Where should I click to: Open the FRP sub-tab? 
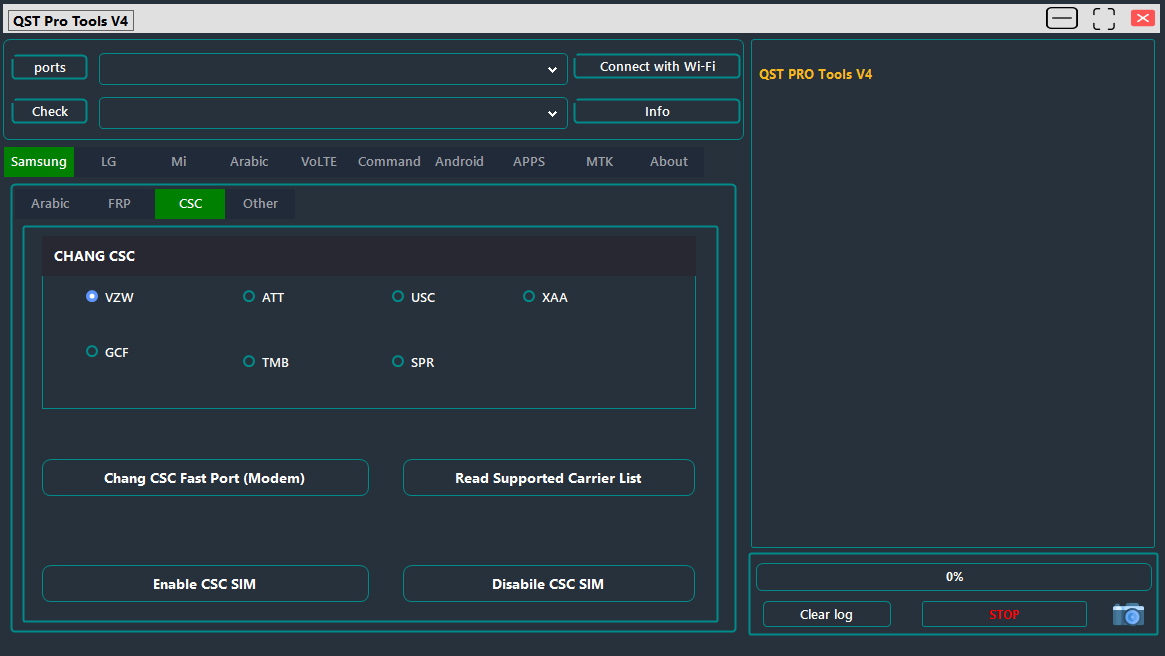tap(119, 203)
